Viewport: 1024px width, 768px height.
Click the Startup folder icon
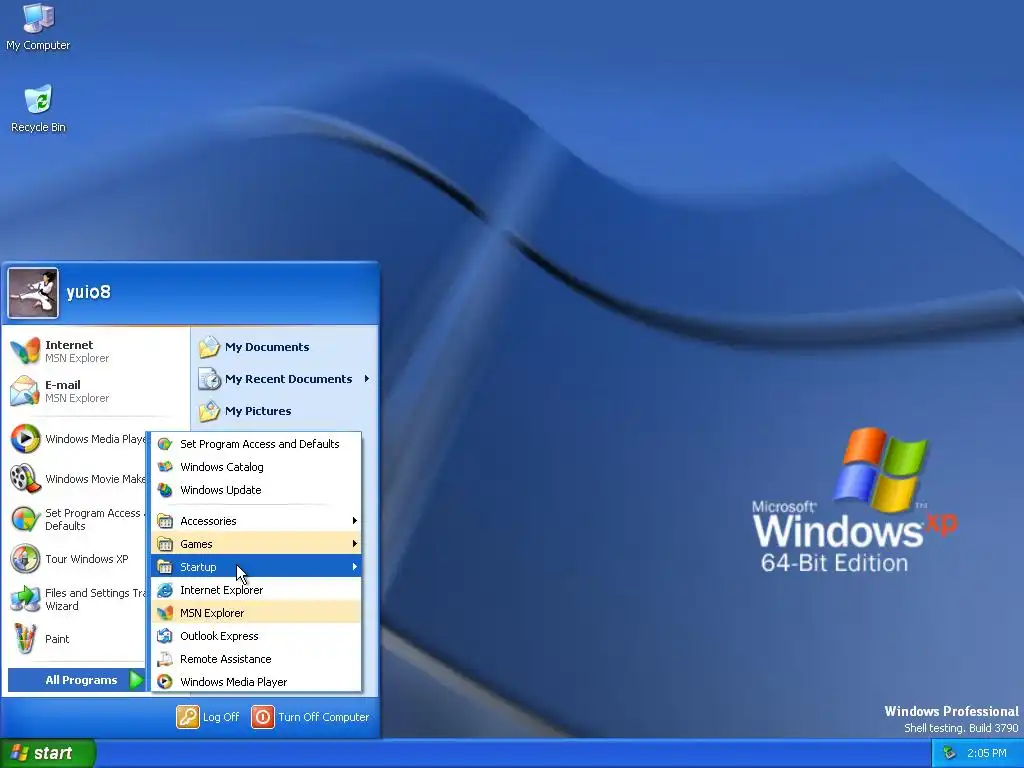click(x=165, y=566)
